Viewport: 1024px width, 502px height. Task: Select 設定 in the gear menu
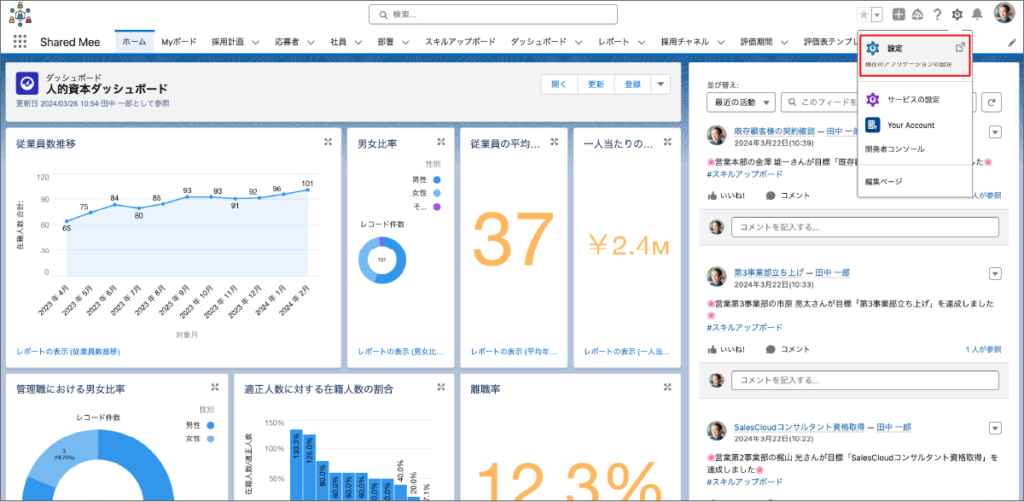tap(914, 55)
